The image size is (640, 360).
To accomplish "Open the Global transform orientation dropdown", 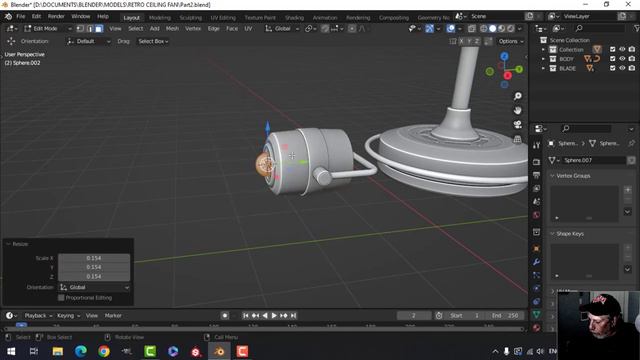I will (282, 29).
